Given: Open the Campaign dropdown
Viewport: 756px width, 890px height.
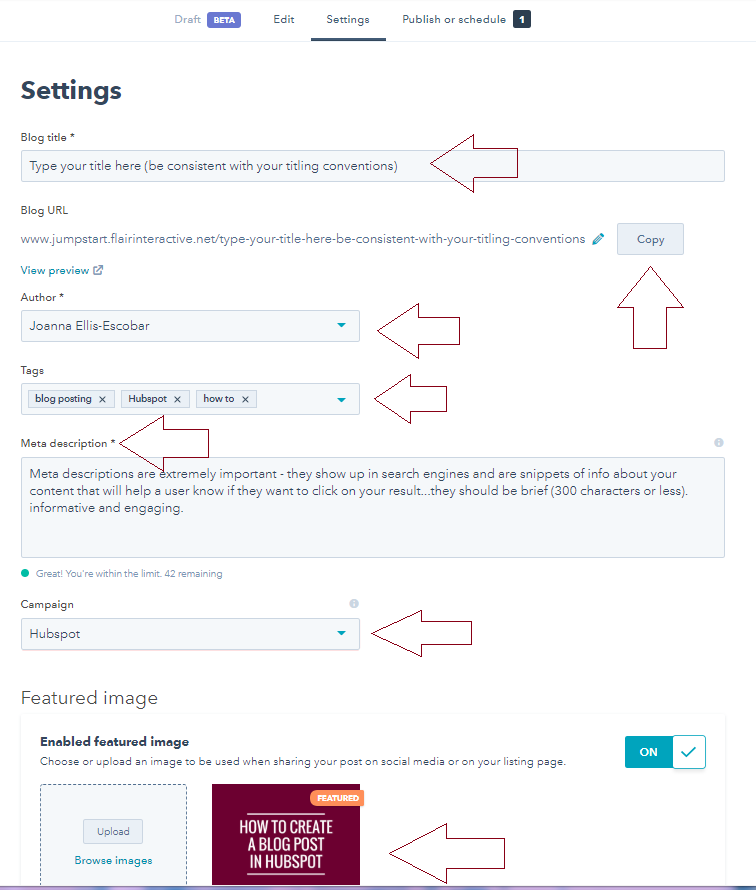Looking at the screenshot, I should click(x=190, y=634).
